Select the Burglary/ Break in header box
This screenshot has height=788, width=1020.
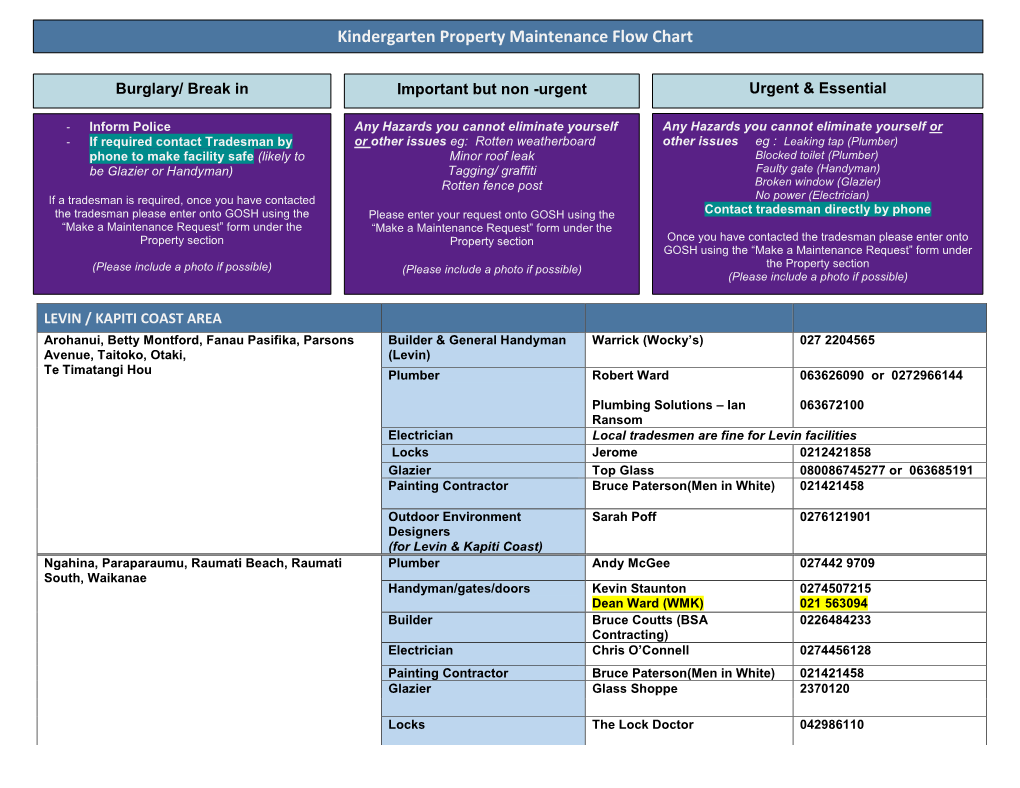coord(182,89)
